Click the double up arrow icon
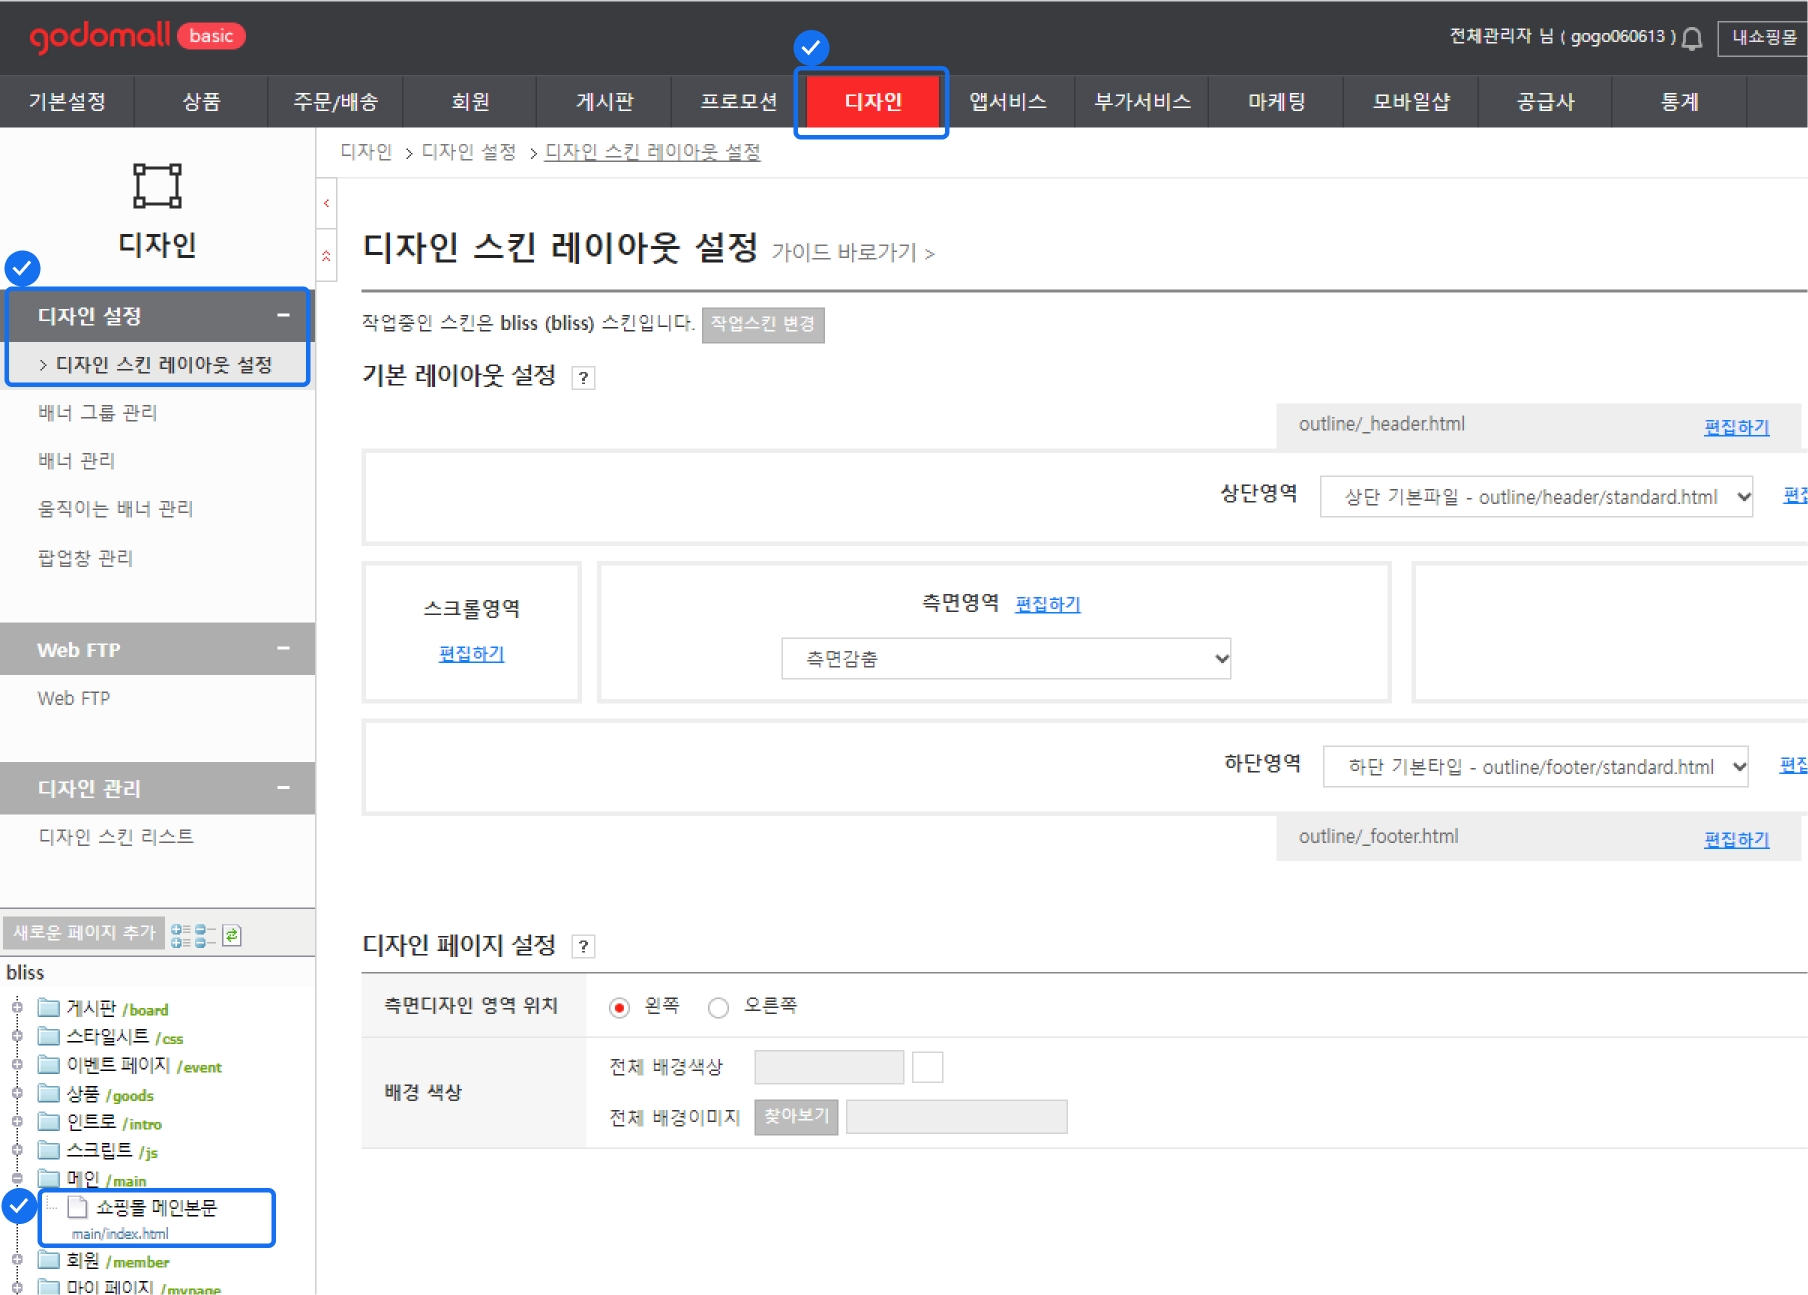 [326, 256]
